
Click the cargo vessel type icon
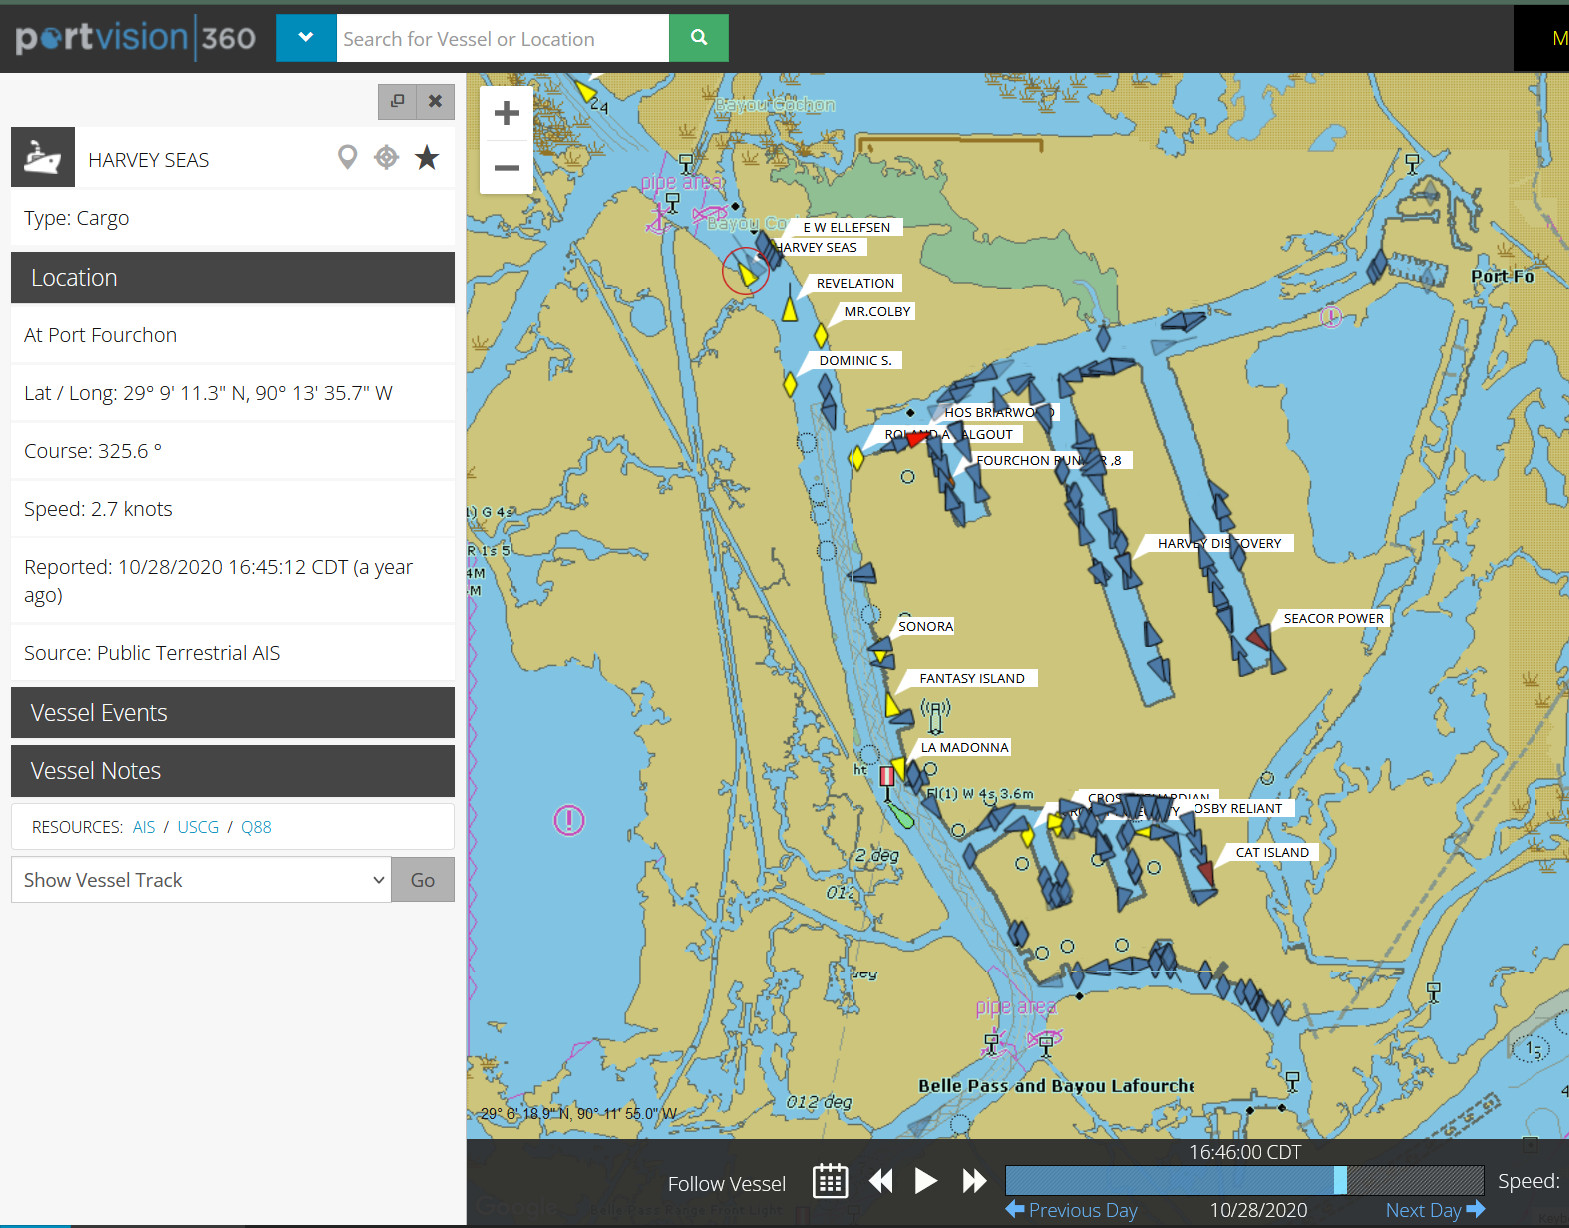click(43, 157)
